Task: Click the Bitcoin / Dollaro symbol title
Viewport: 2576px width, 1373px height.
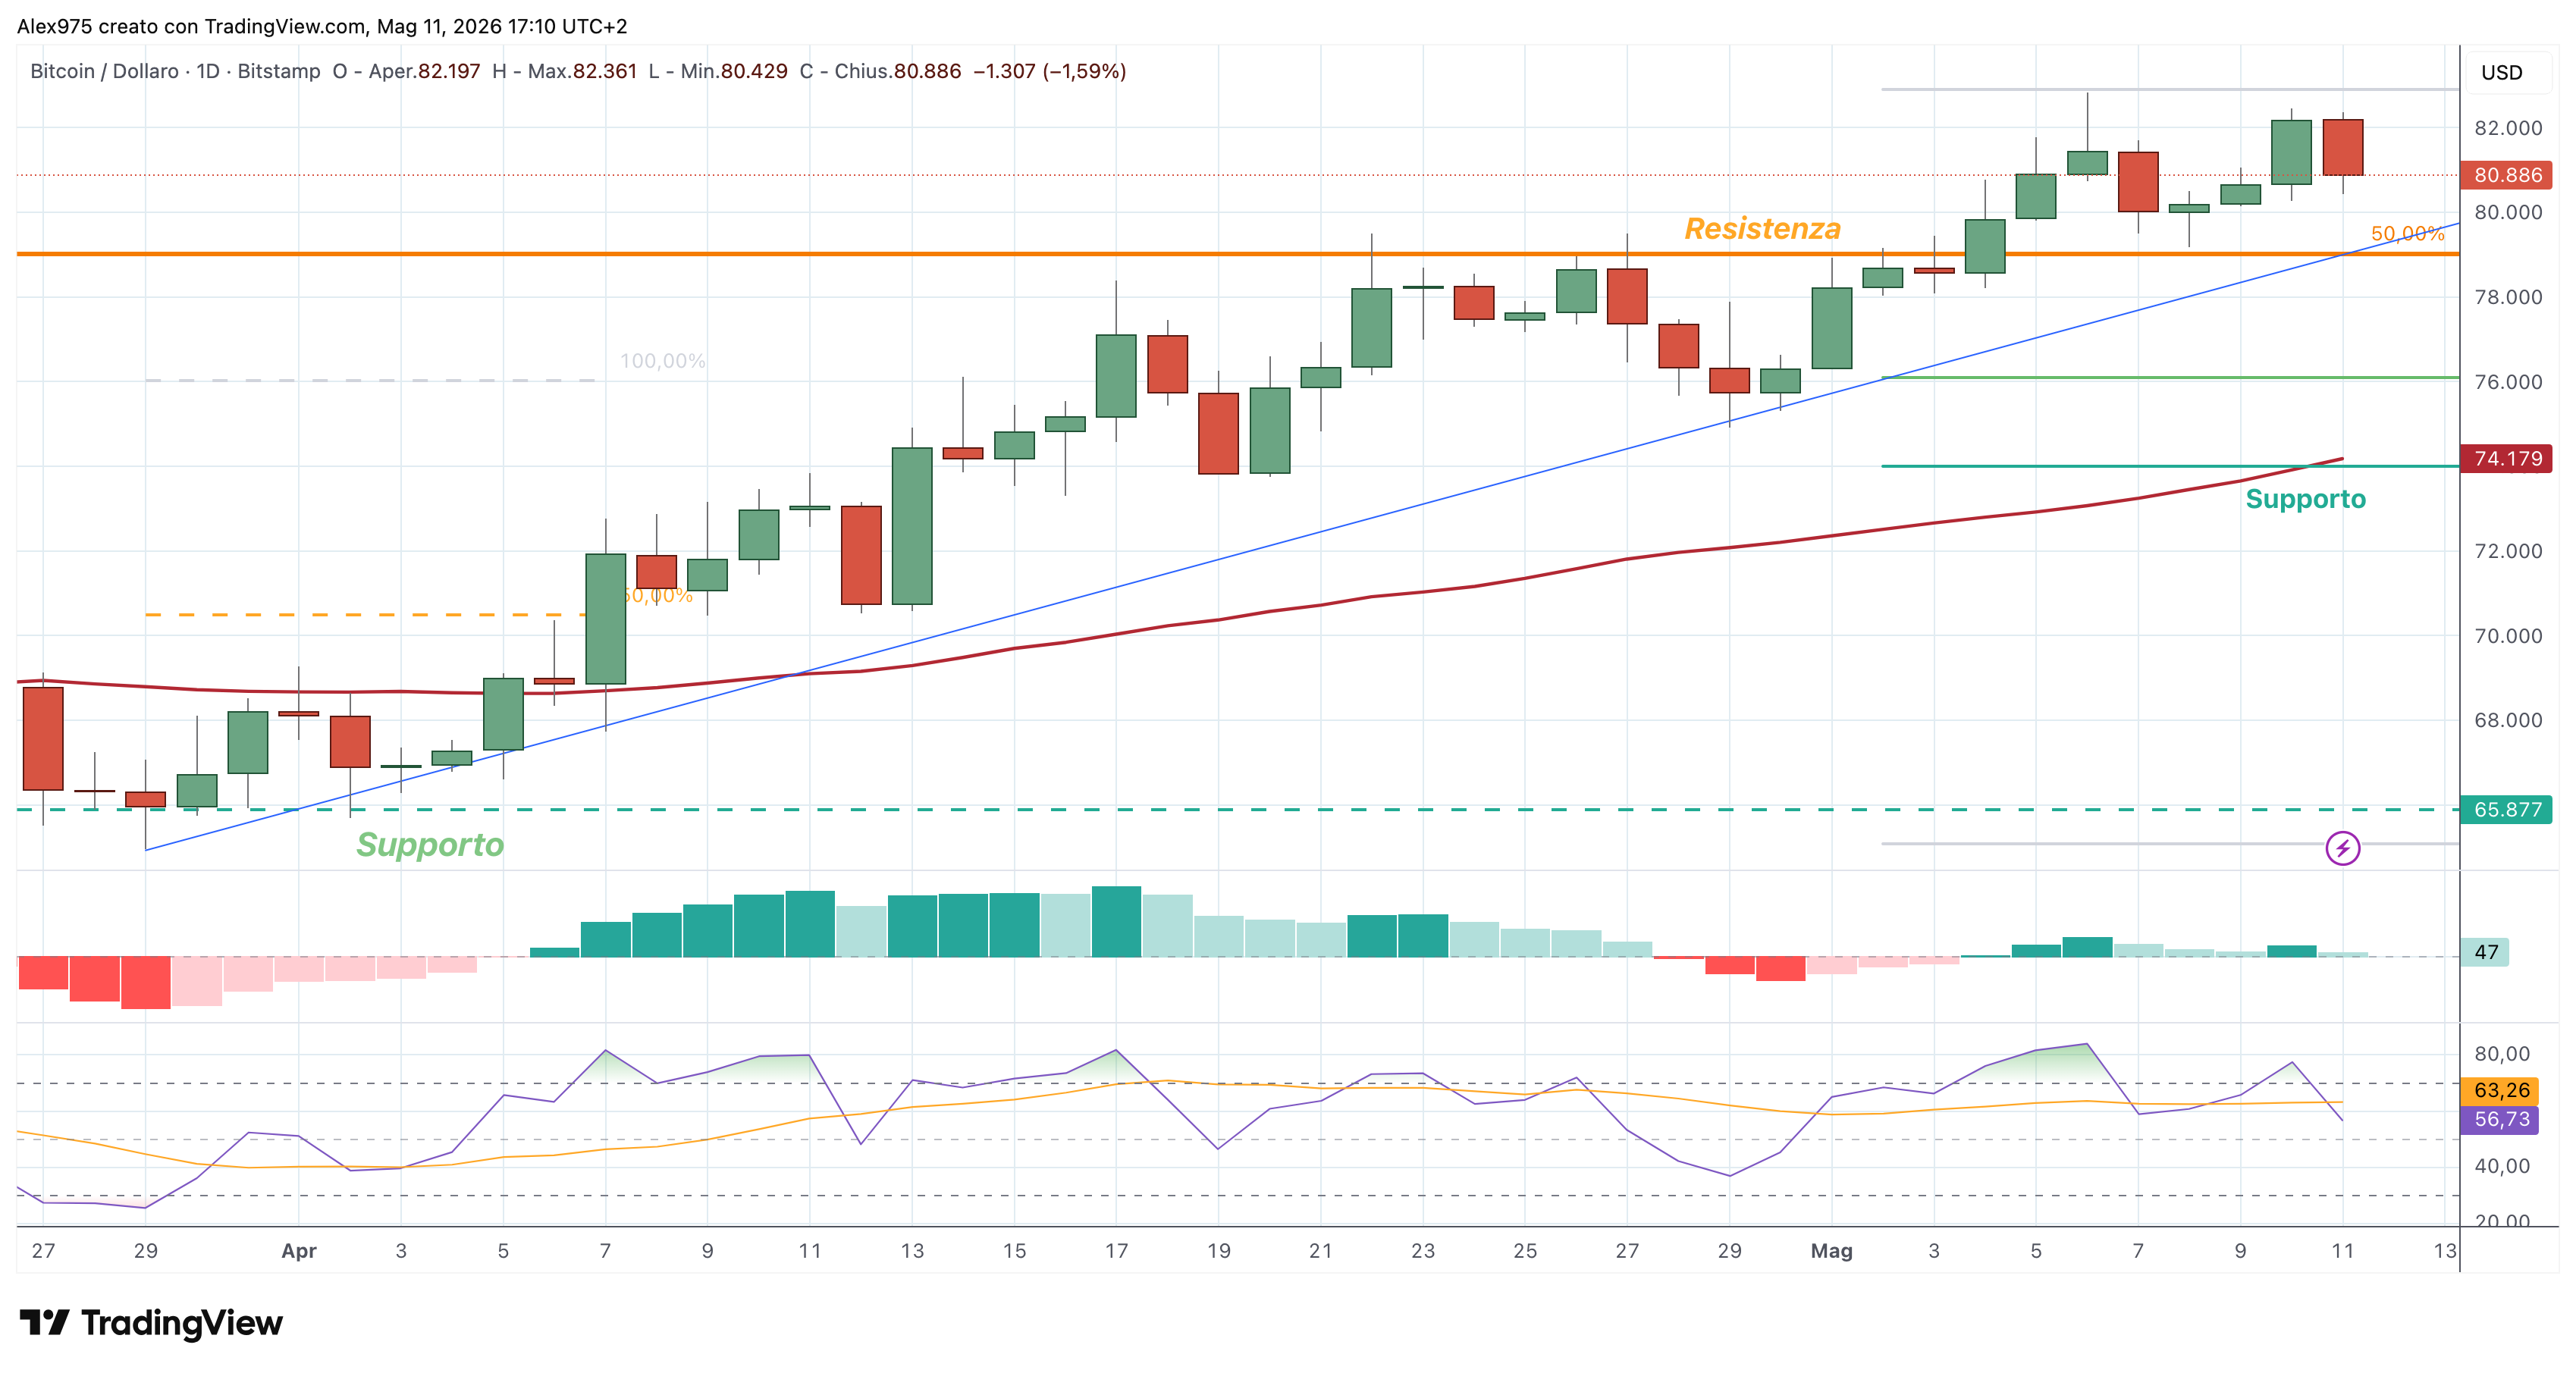Action: 104,71
